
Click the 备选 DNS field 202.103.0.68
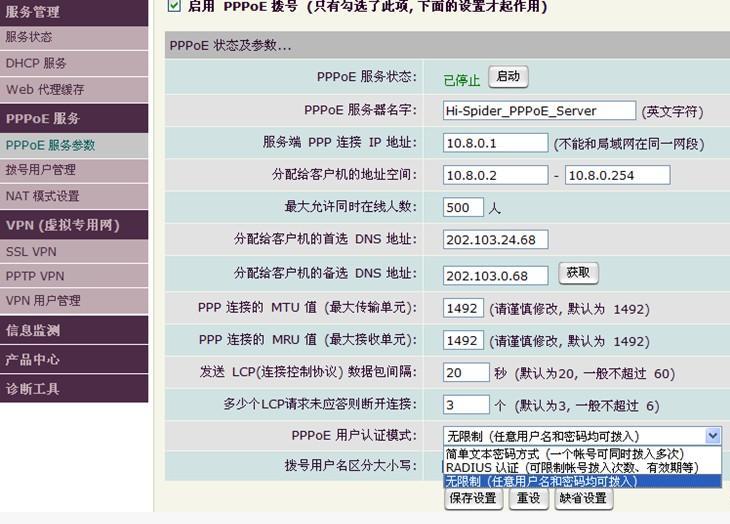pyautogui.click(x=495, y=275)
